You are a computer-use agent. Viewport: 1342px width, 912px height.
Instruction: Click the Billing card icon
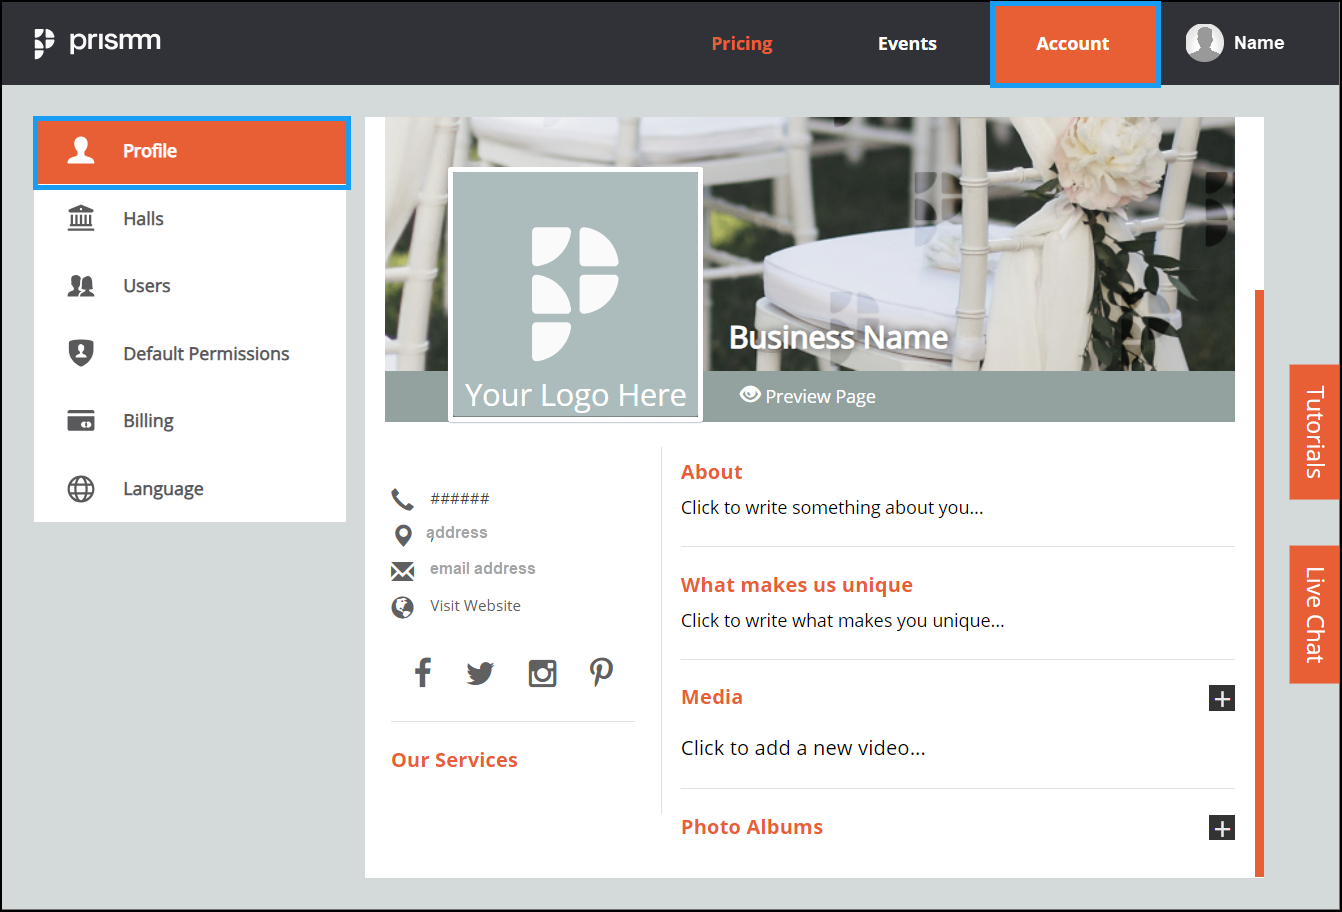(81, 421)
